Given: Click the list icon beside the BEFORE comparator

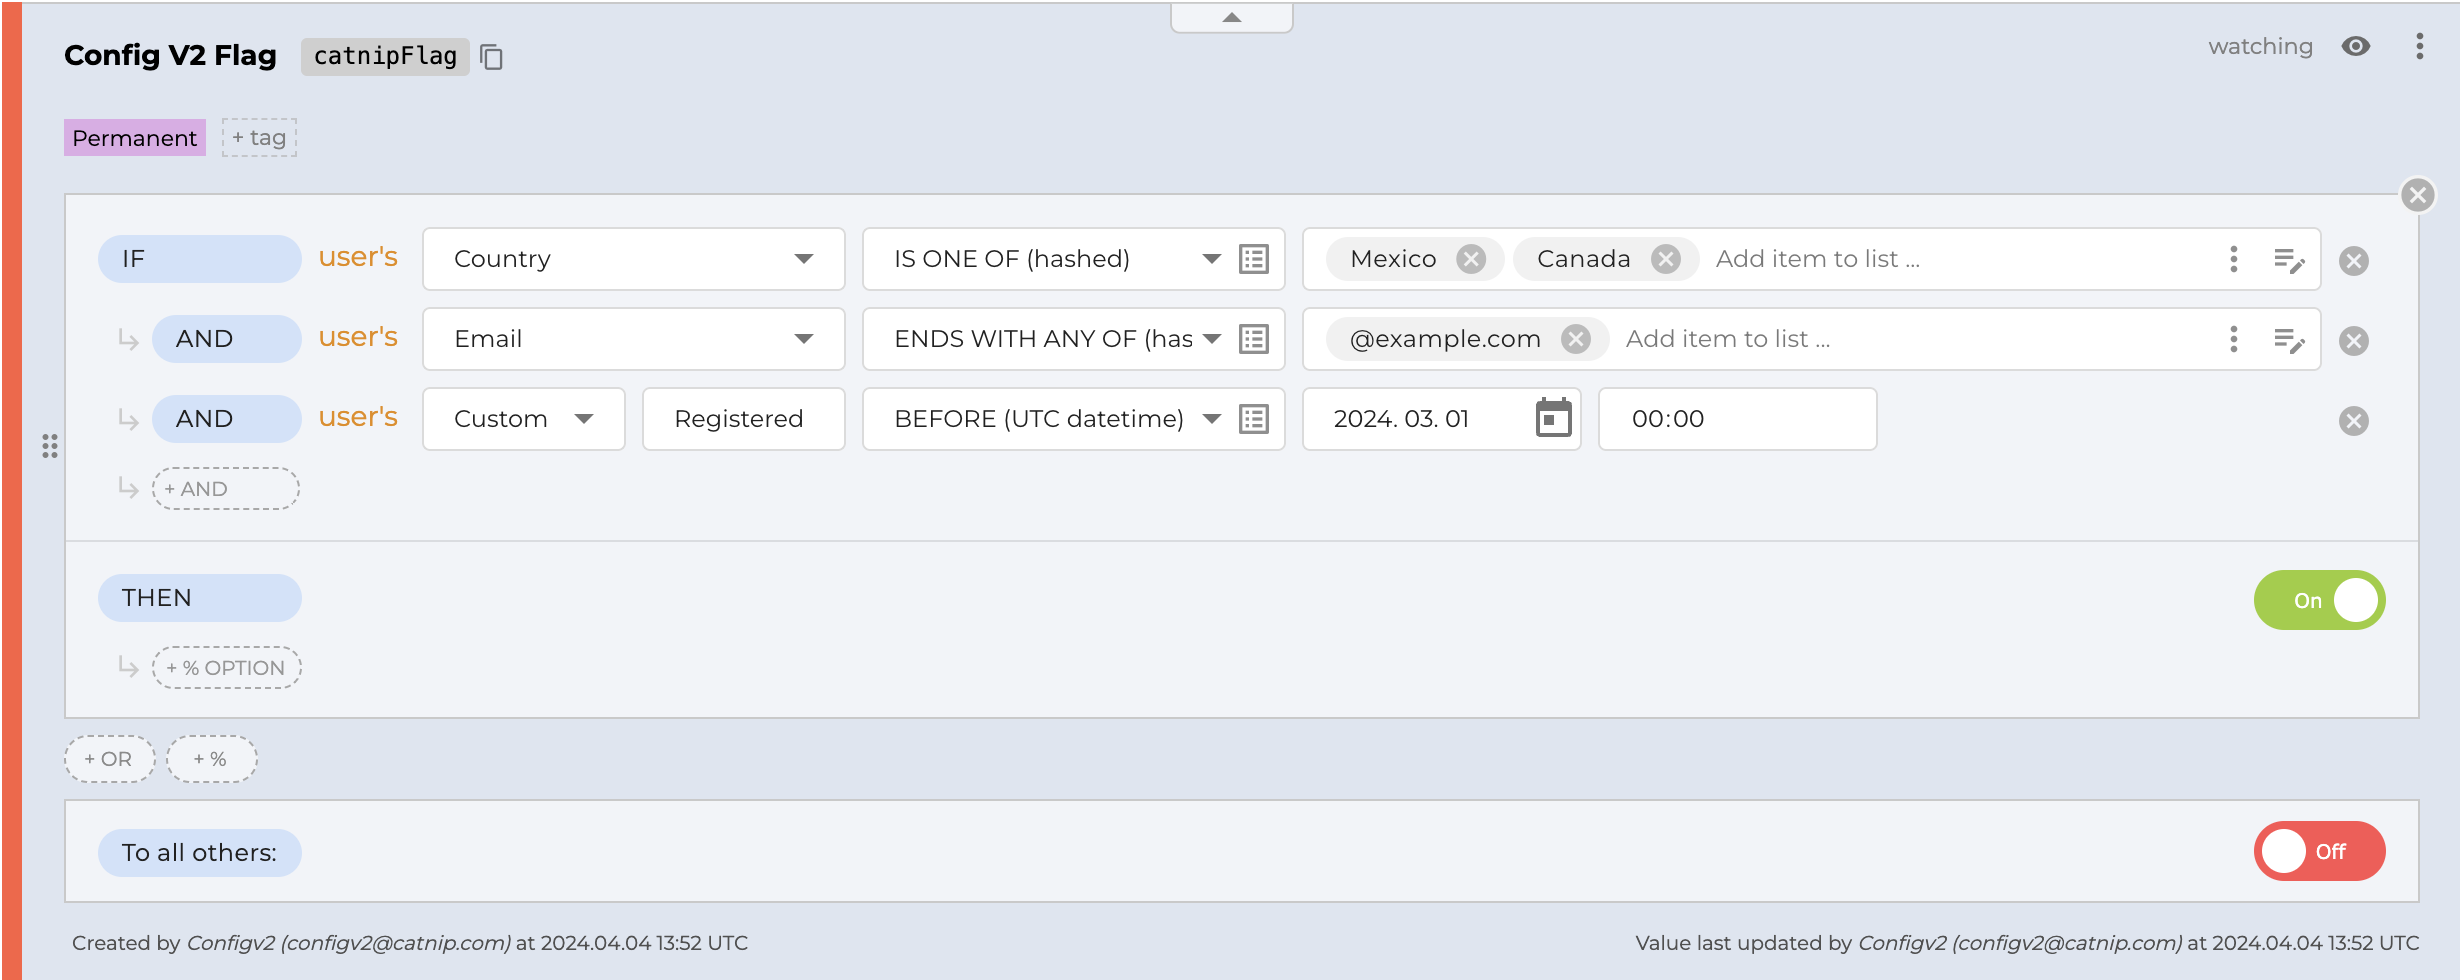Looking at the screenshot, I should tap(1254, 419).
